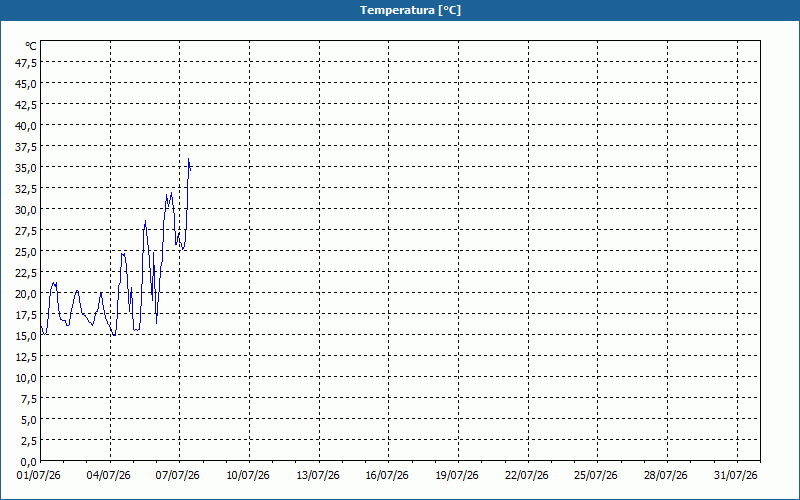Select the 40,0 y-axis label
The image size is (800, 500).
(x=27, y=126)
